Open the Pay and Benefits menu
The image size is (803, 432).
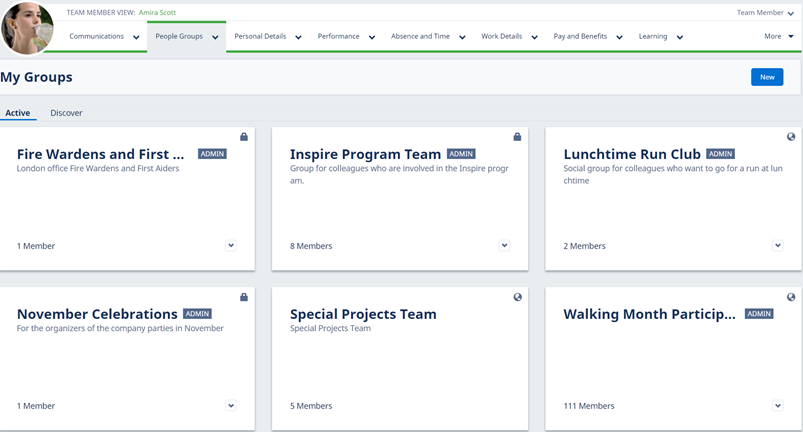pyautogui.click(x=588, y=36)
